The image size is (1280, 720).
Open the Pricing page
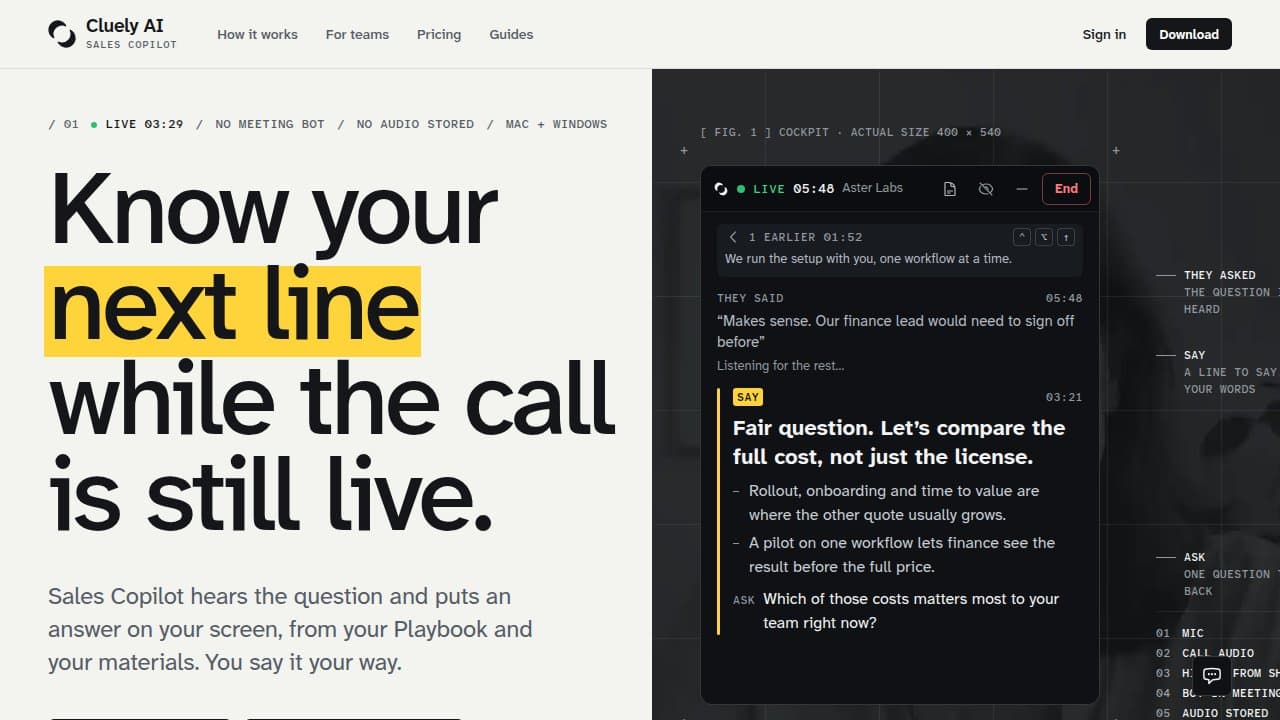pyautogui.click(x=439, y=34)
